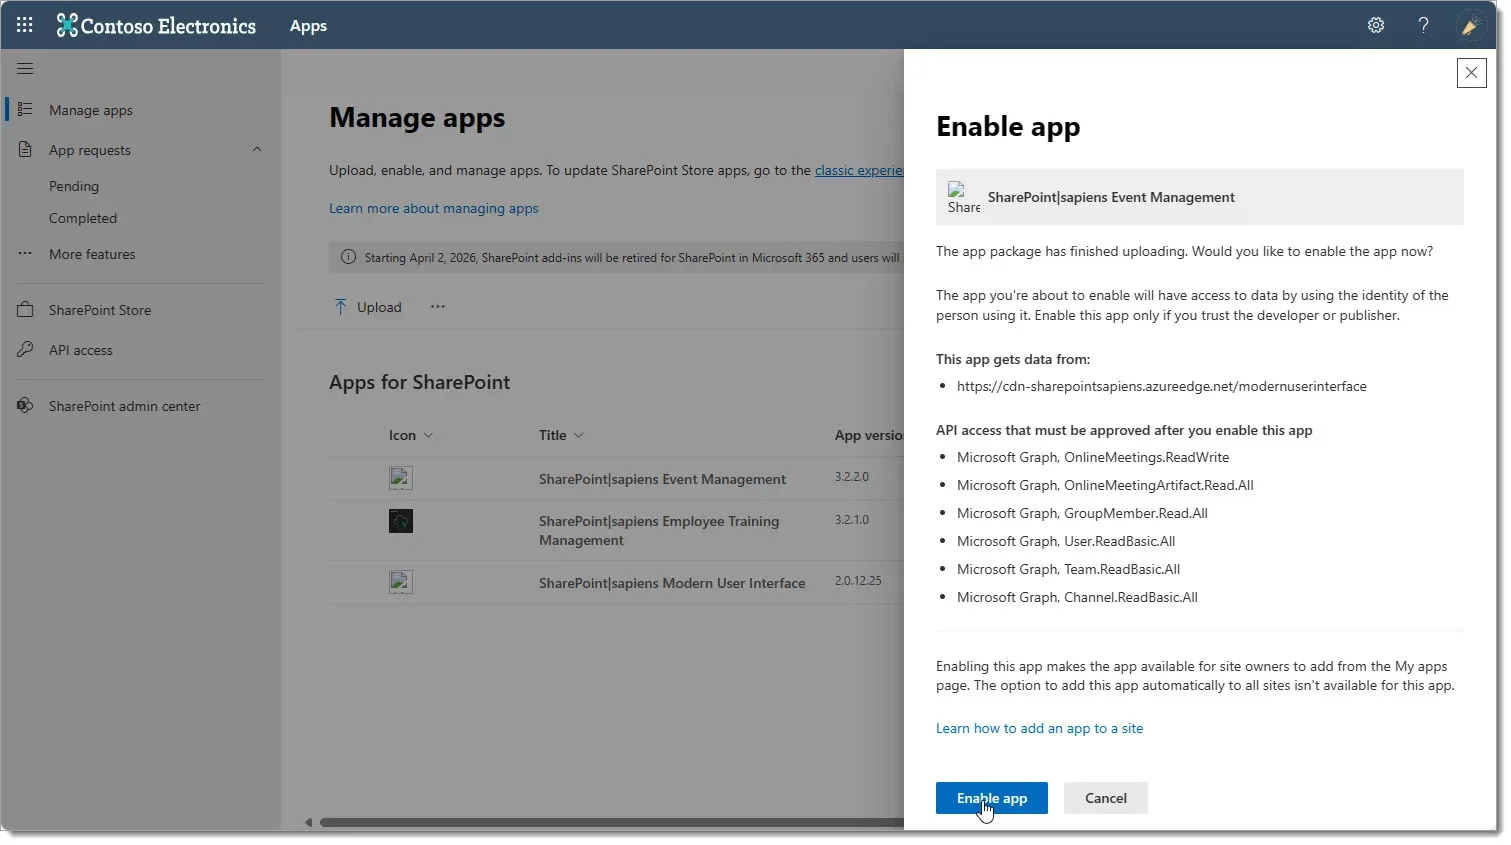Screen dimensions: 1511x845
Task: Click the SharePoint admin center icon
Action: pos(25,406)
